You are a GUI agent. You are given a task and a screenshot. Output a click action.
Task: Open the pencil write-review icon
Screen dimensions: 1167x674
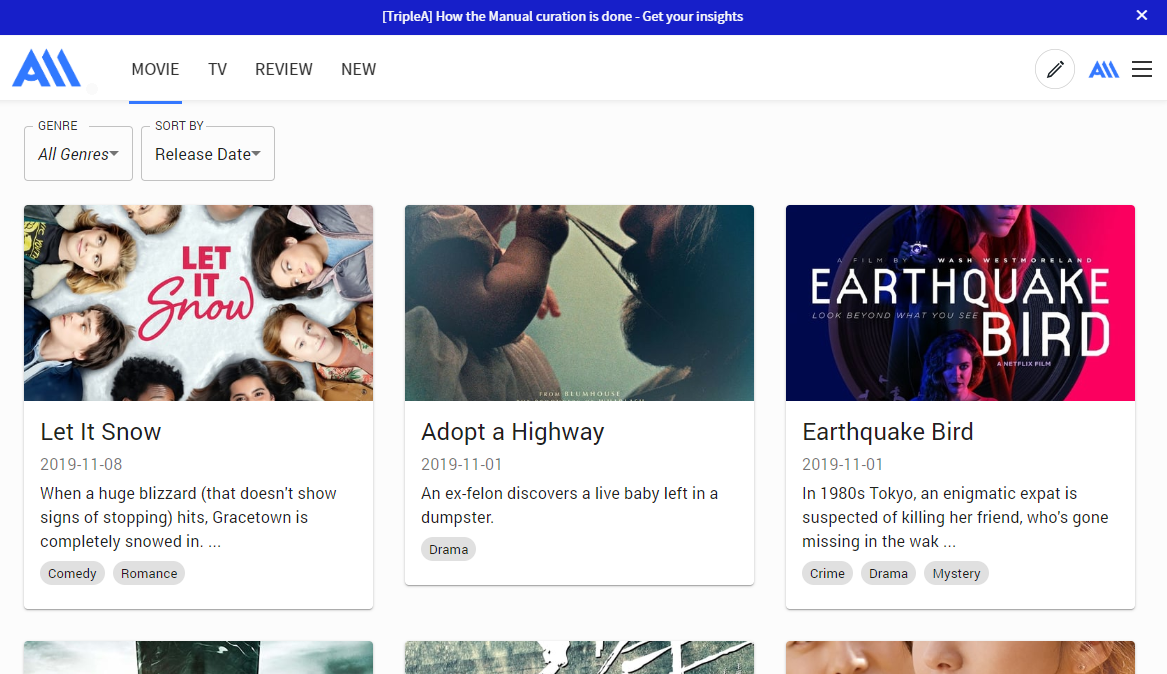[1055, 69]
